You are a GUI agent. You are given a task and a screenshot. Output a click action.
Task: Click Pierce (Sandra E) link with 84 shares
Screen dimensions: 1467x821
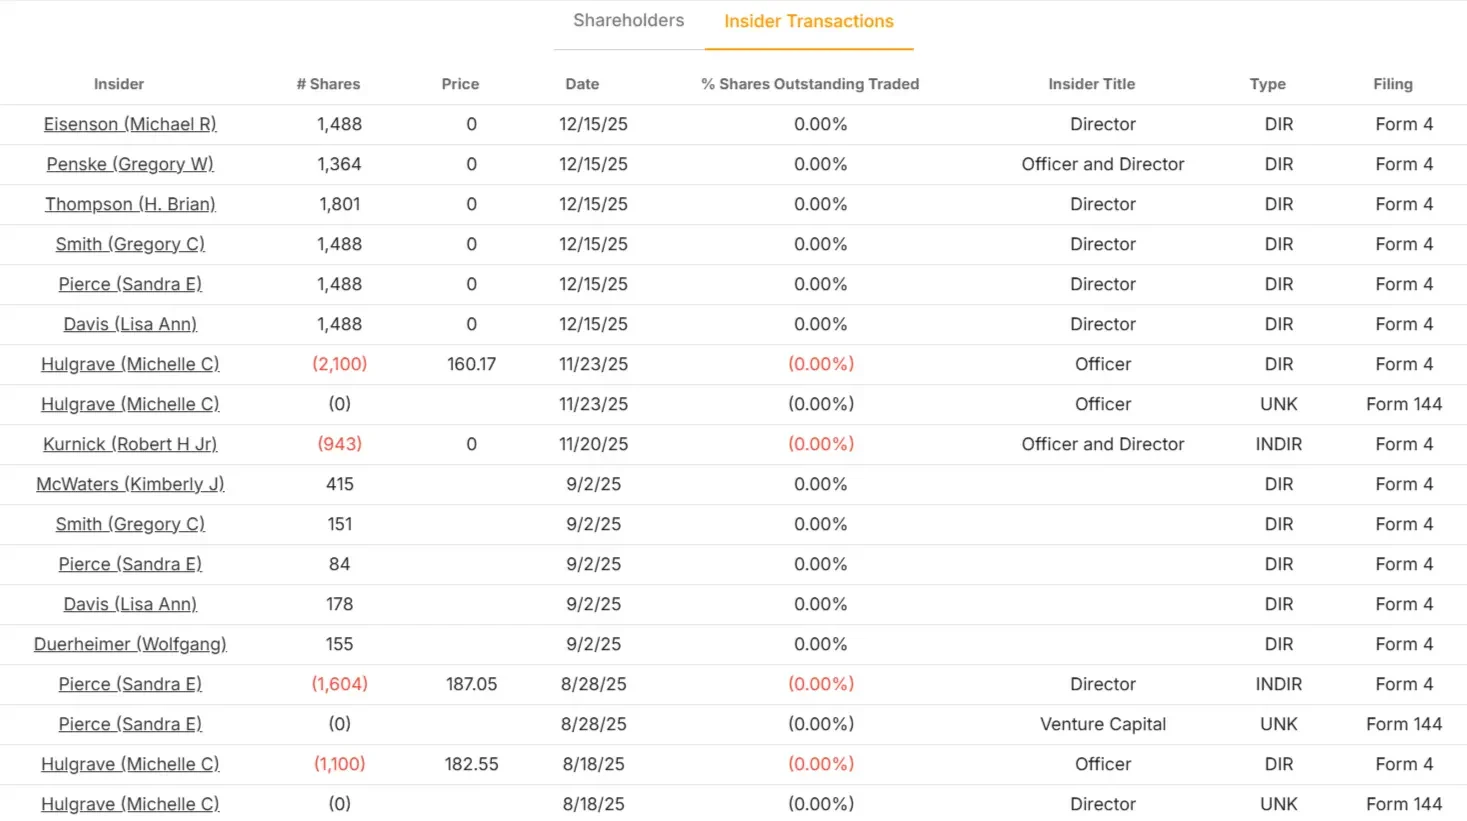[x=130, y=564]
